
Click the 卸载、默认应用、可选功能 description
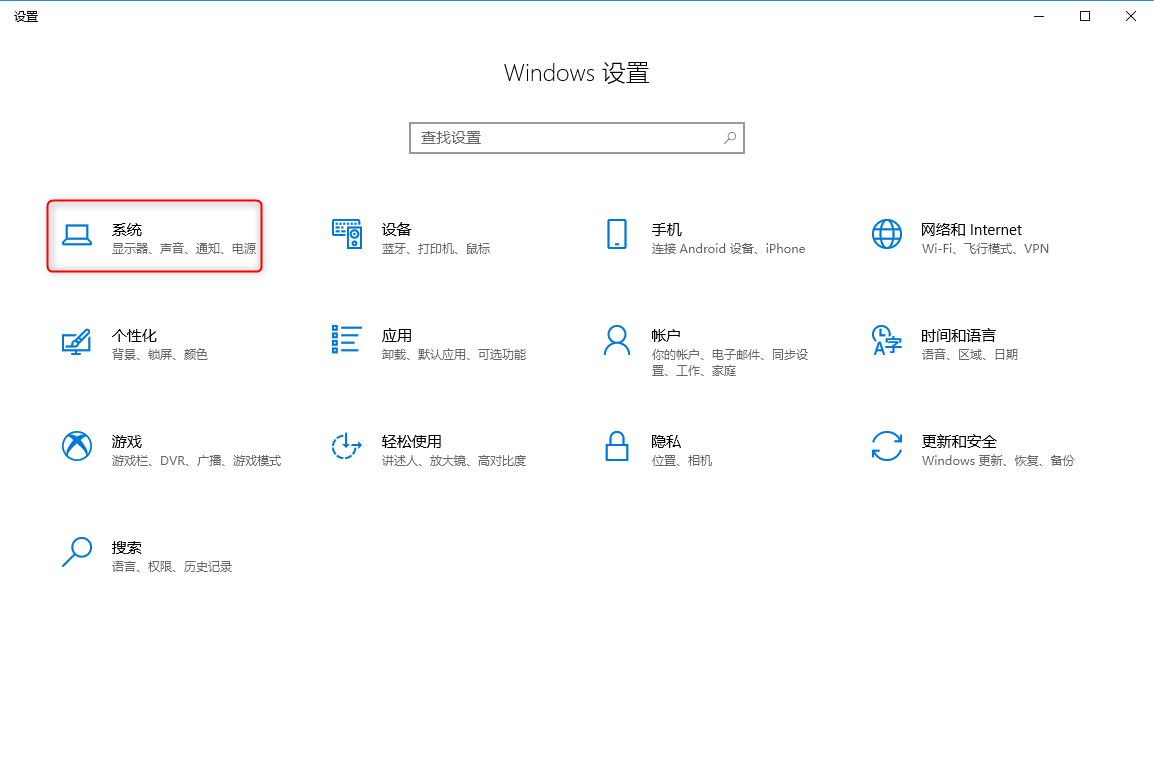click(454, 355)
